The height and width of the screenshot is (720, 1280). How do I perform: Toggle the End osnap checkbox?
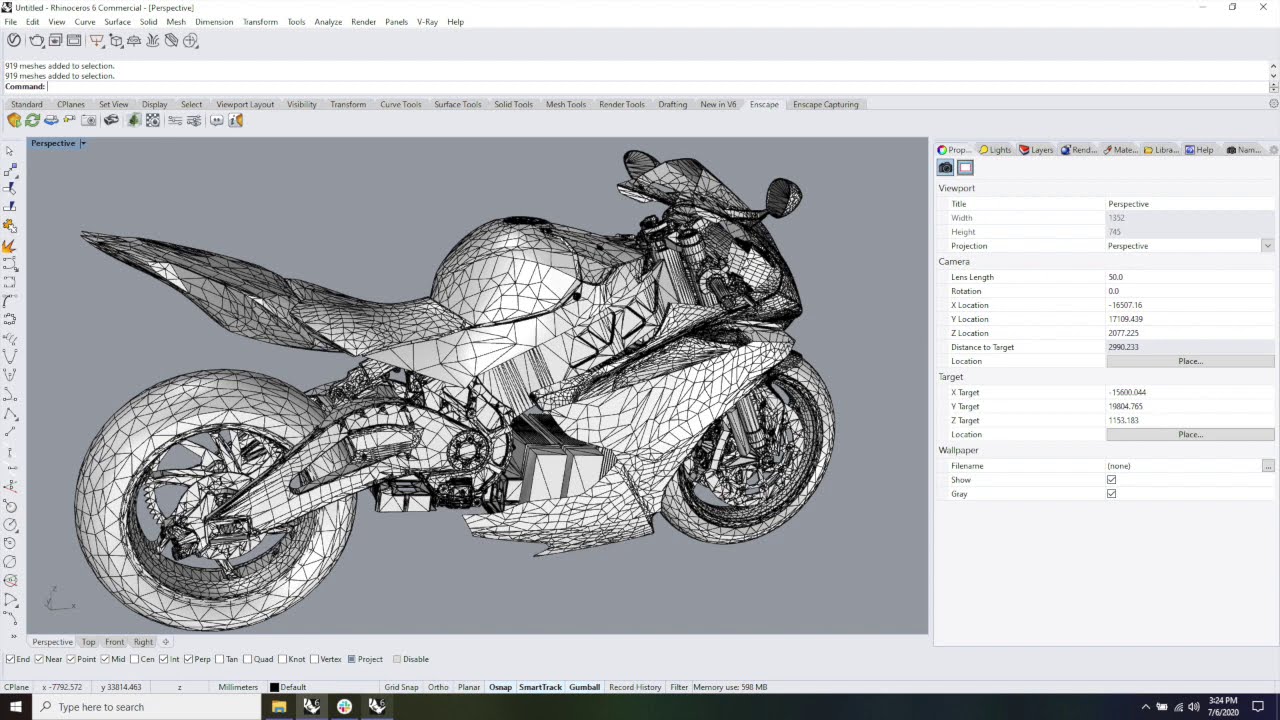[10, 659]
